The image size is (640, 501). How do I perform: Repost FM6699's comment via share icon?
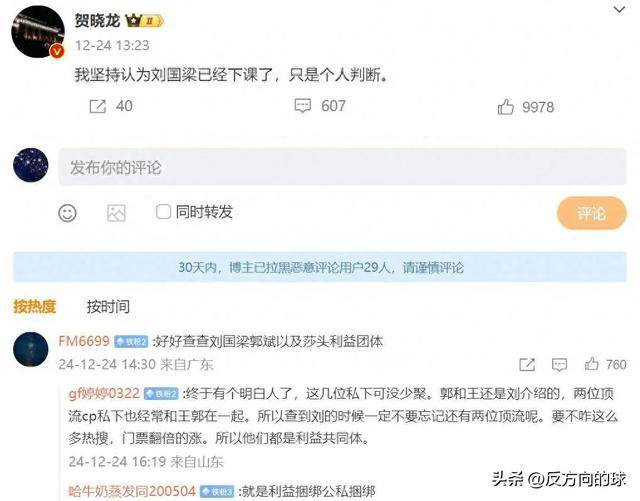(527, 364)
